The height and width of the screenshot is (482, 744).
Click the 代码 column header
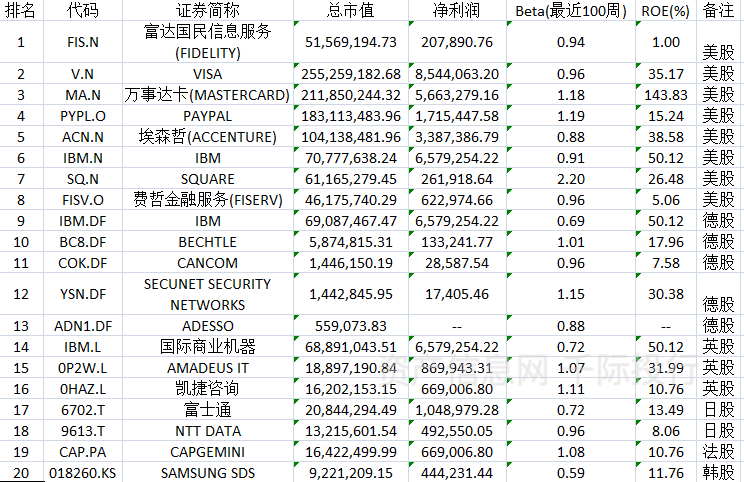click(83, 11)
